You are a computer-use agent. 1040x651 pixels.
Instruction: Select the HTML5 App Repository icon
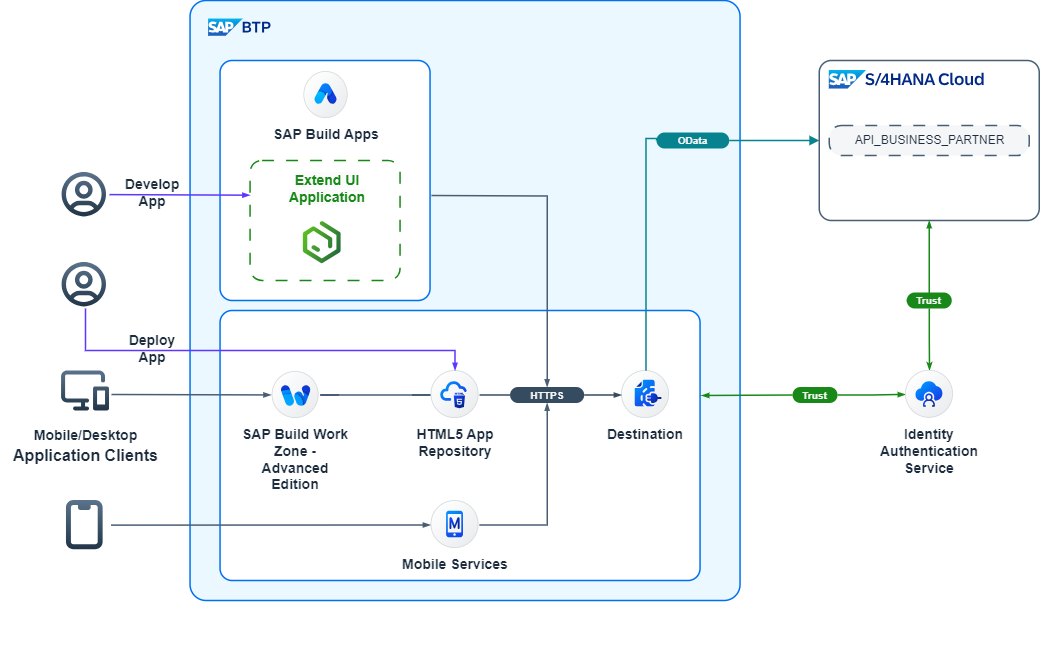pyautogui.click(x=454, y=395)
